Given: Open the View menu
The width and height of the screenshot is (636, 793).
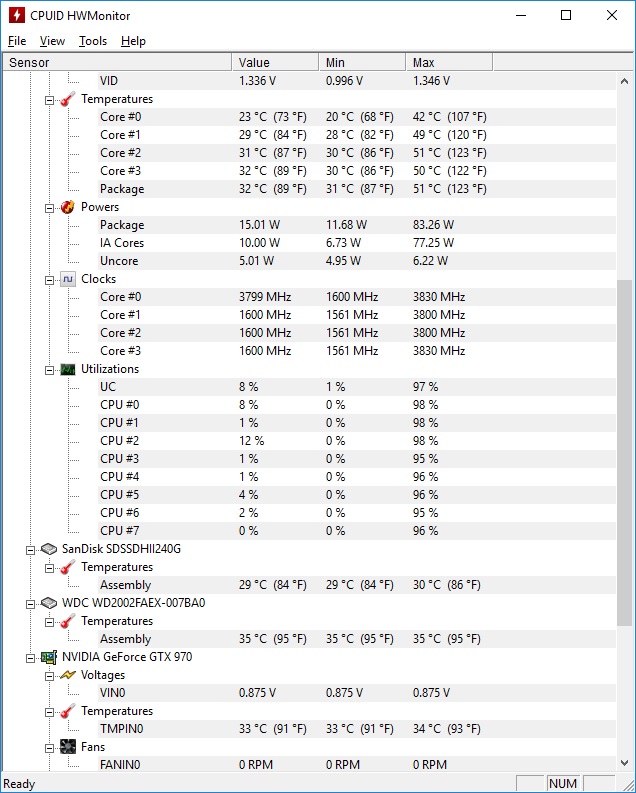Looking at the screenshot, I should tap(52, 41).
